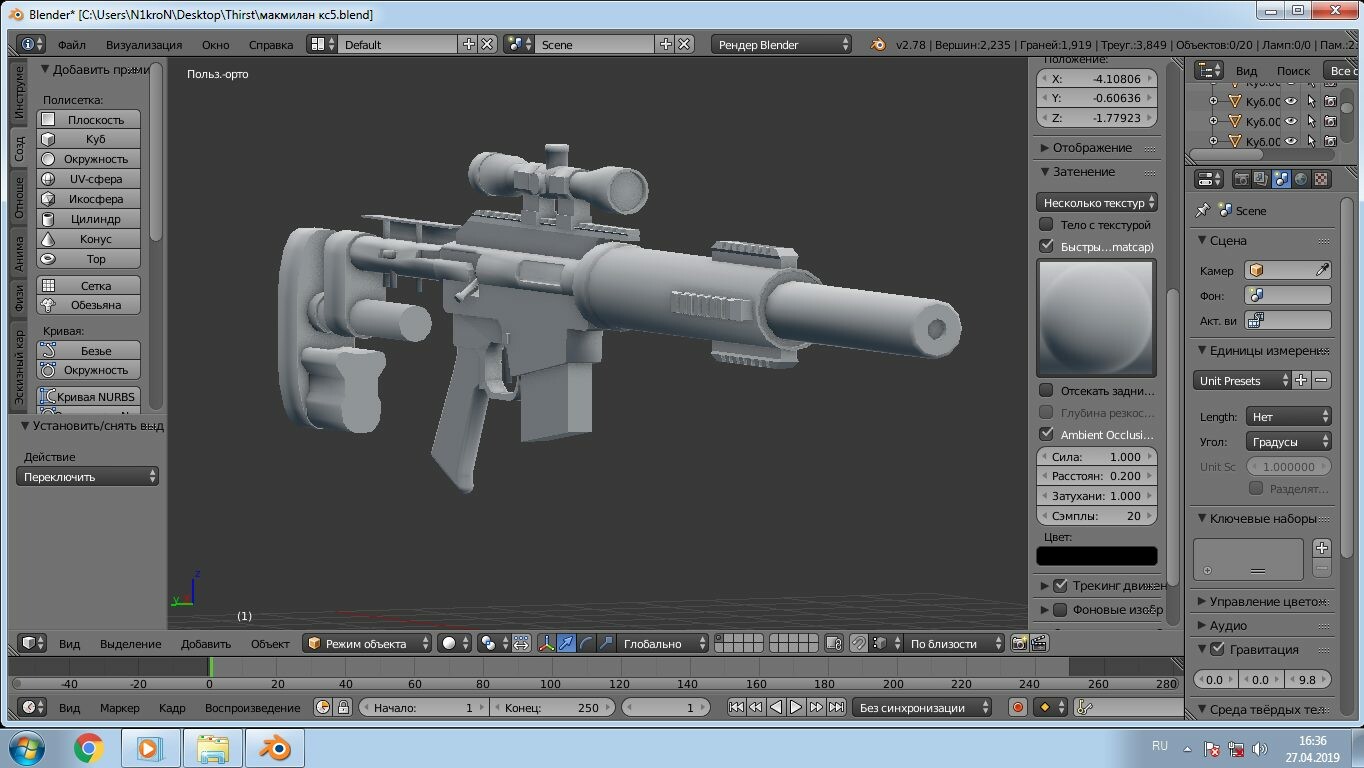The width and height of the screenshot is (1364, 768).
Task: Open the 'Маркер' timeline menu
Action: 120,707
